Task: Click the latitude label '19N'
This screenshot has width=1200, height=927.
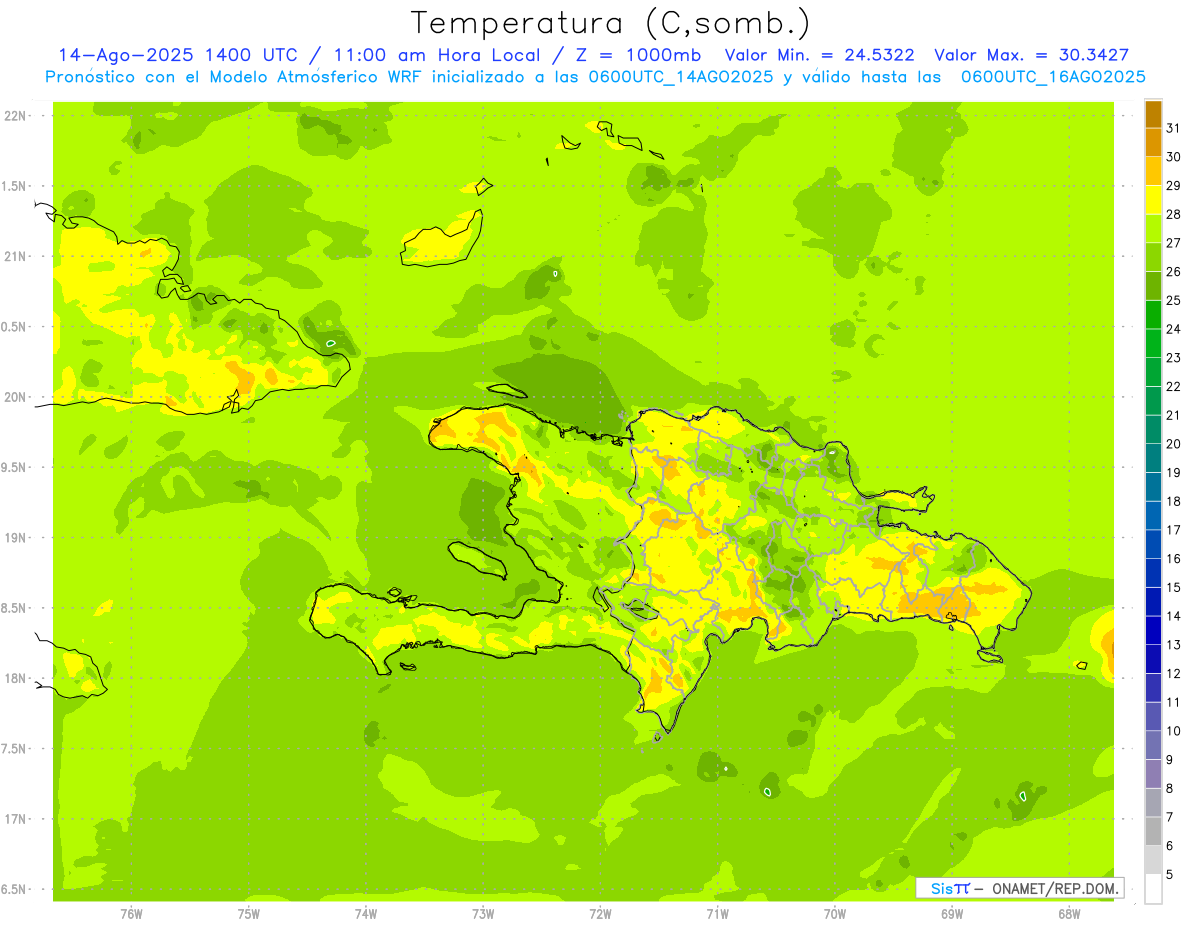Action: pos(16,538)
